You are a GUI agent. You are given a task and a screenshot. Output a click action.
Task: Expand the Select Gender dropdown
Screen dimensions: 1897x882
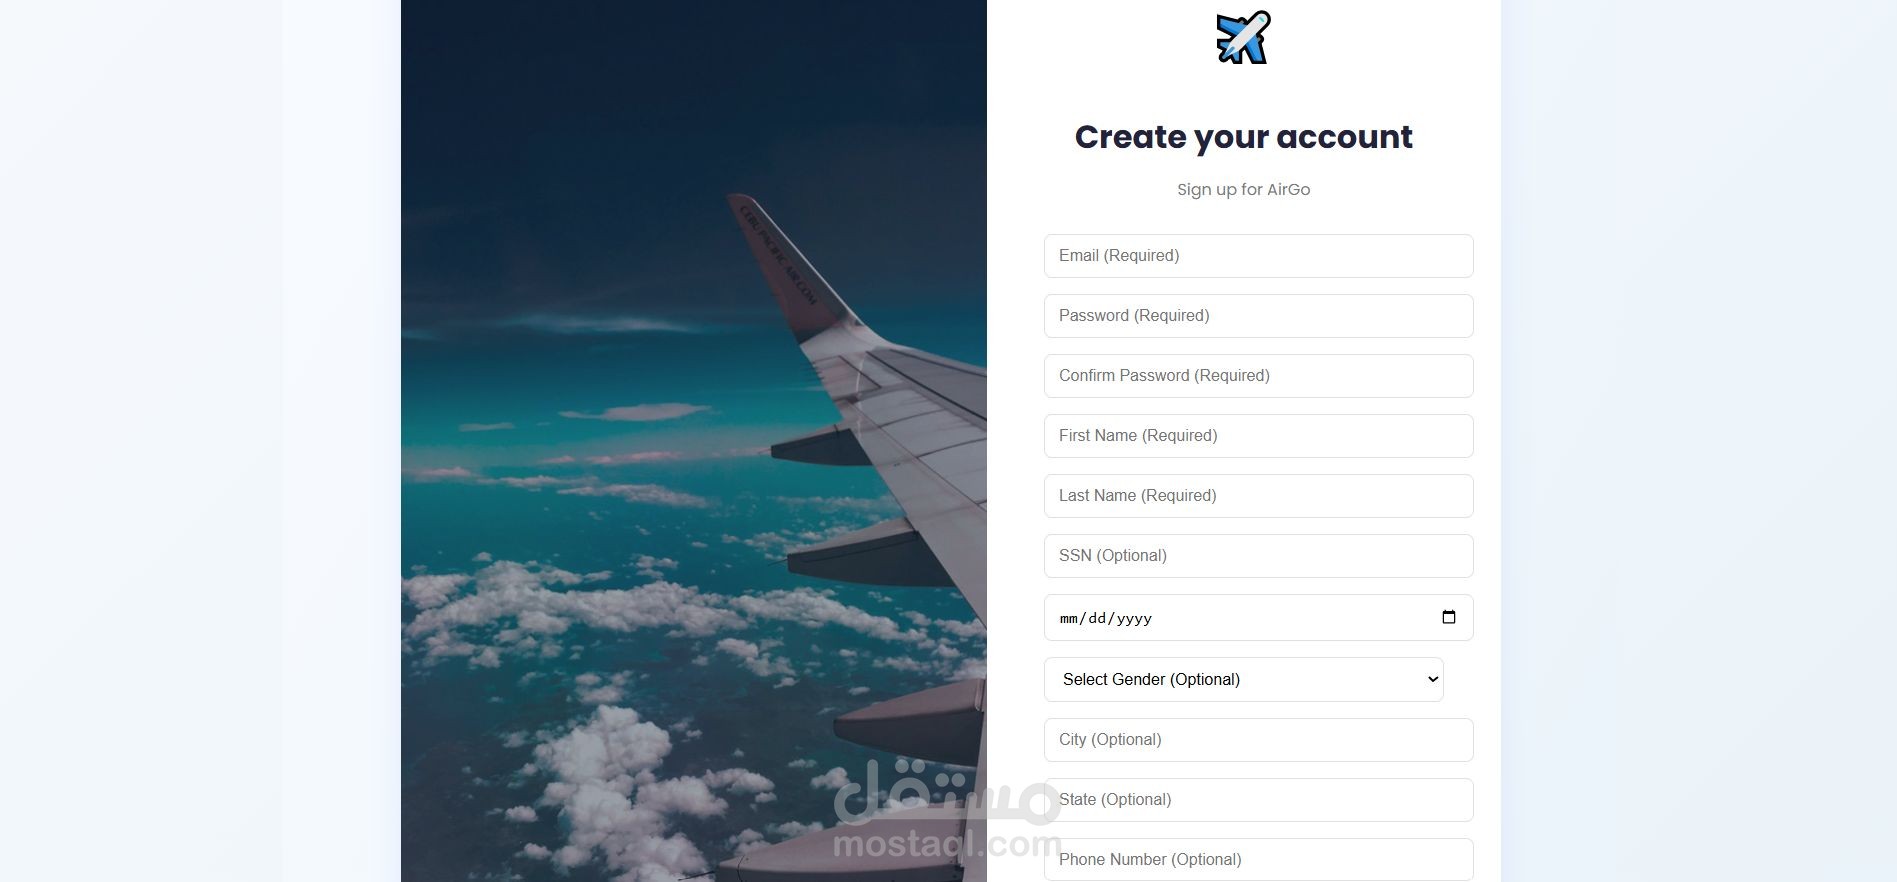tap(1243, 679)
